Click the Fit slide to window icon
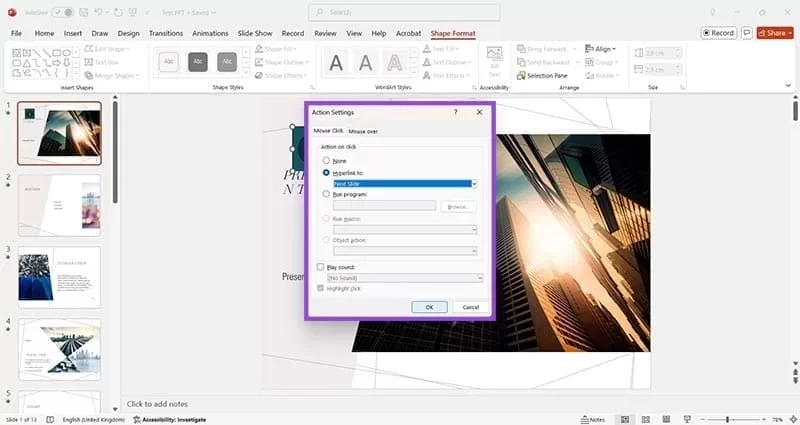Image resolution: width=800 pixels, height=425 pixels. (x=791, y=419)
